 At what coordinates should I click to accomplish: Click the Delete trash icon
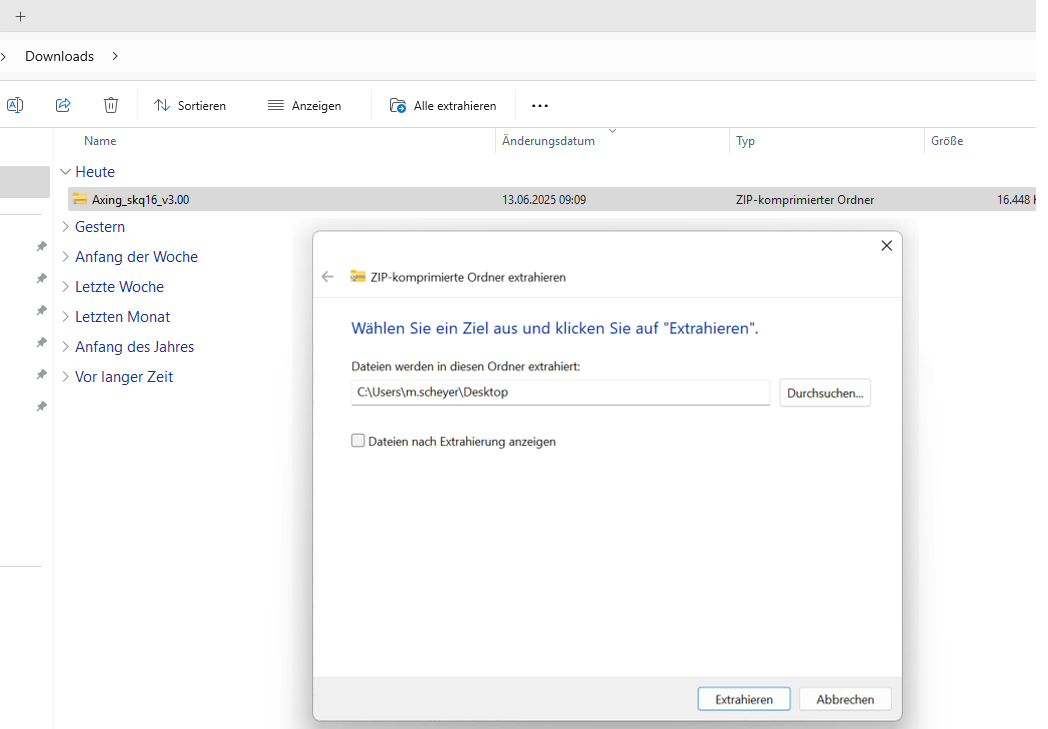click(x=111, y=105)
